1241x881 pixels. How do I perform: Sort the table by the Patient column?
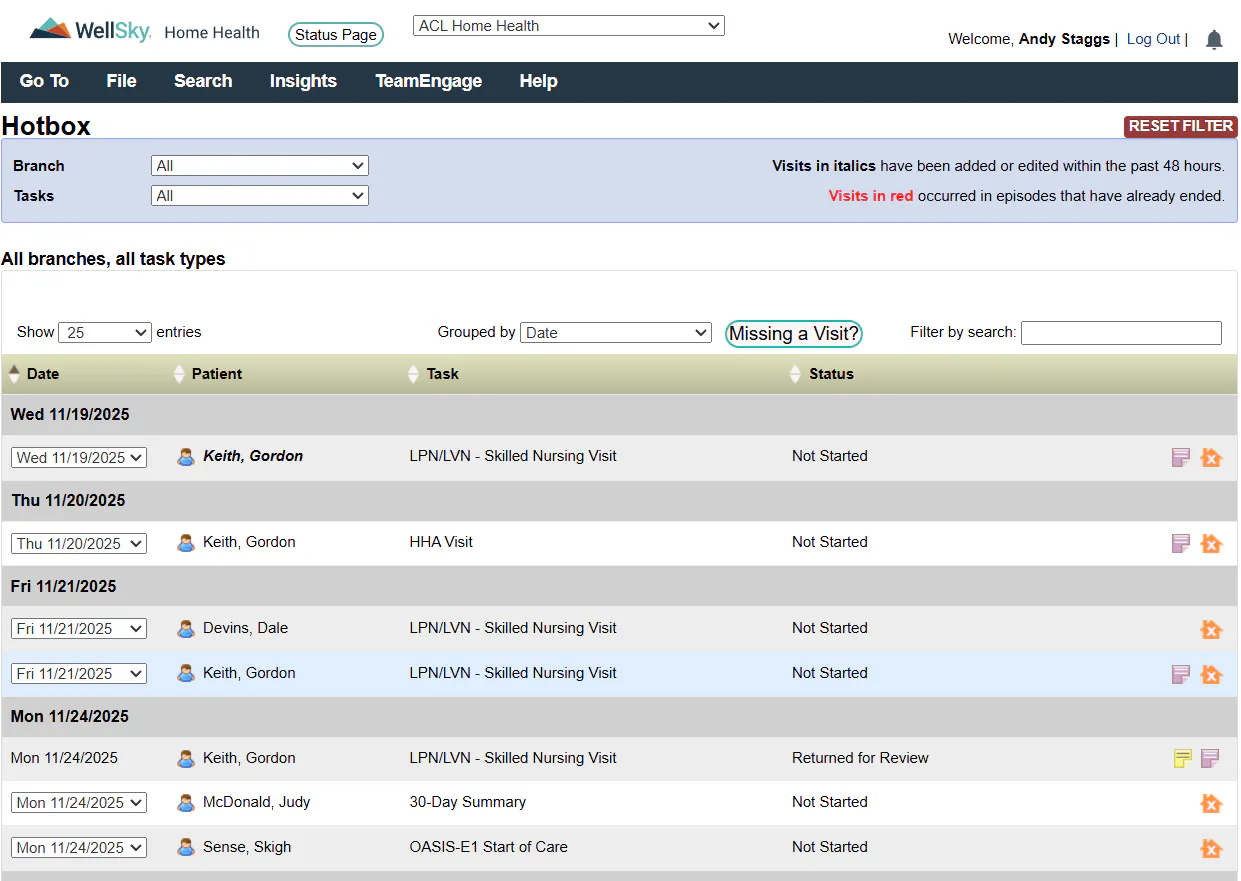(217, 374)
